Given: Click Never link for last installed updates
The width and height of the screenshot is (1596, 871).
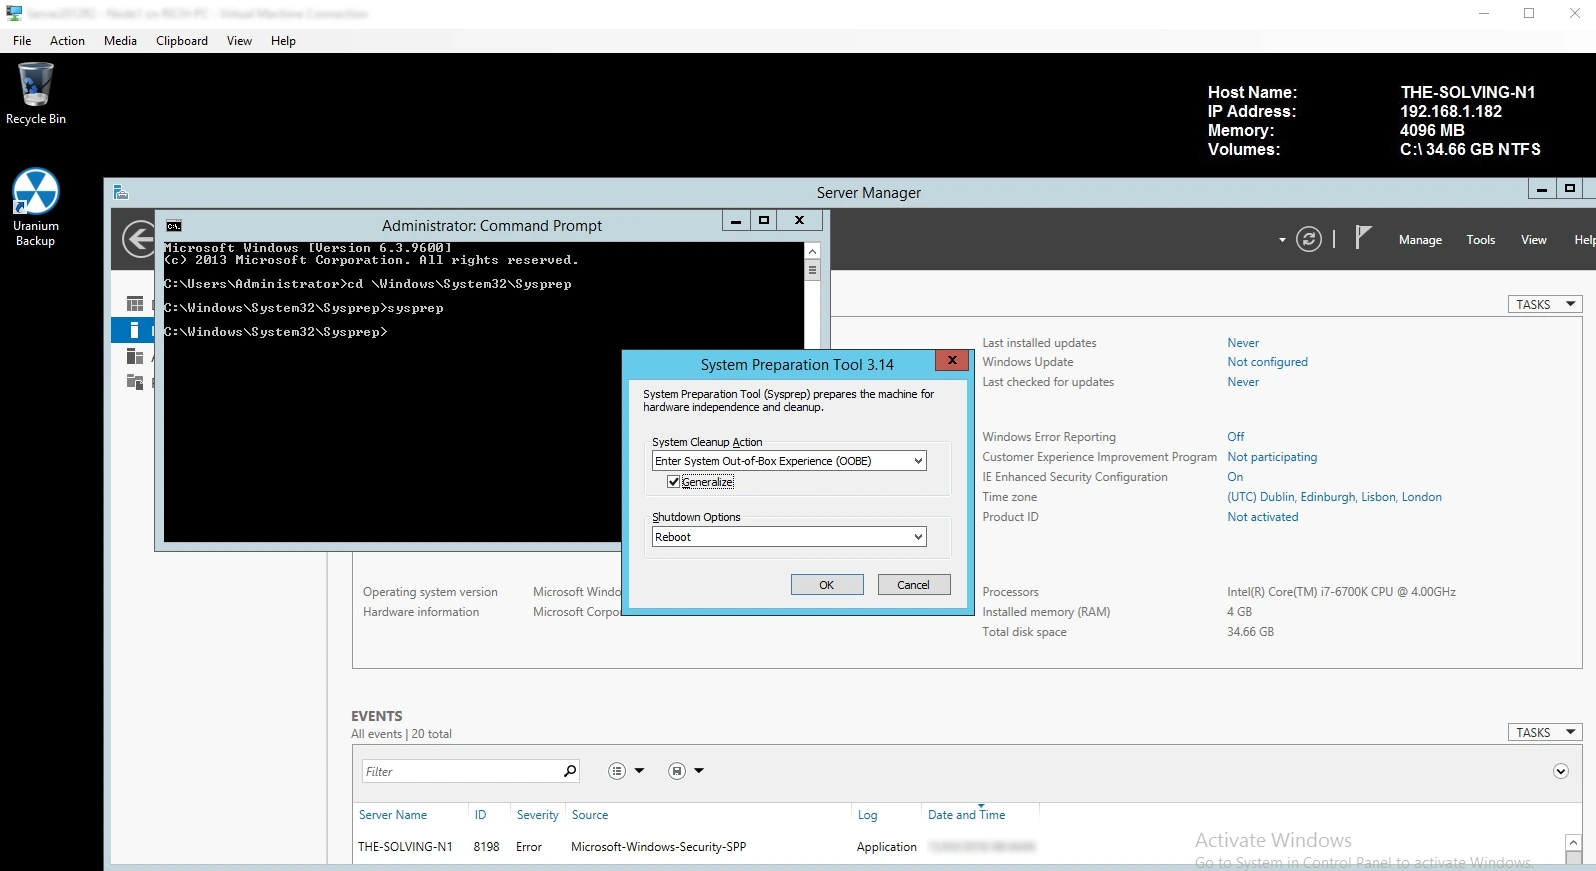Looking at the screenshot, I should [x=1243, y=343].
